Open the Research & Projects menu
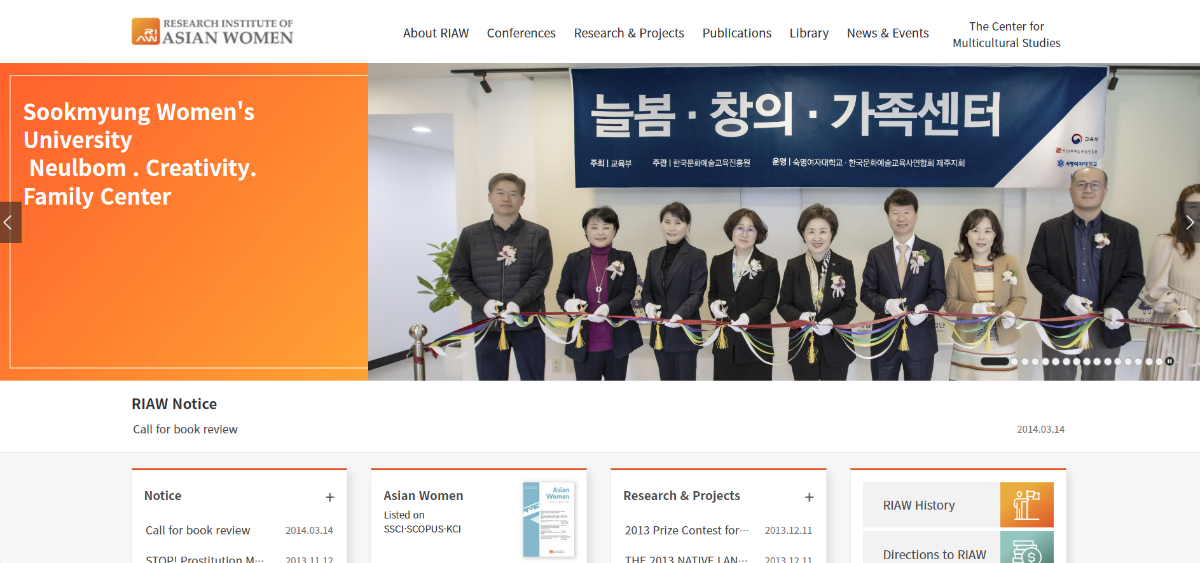 pyautogui.click(x=629, y=33)
